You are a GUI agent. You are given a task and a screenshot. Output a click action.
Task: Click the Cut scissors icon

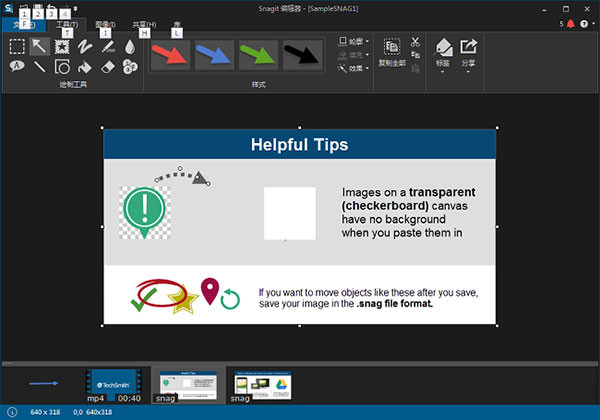[x=415, y=43]
